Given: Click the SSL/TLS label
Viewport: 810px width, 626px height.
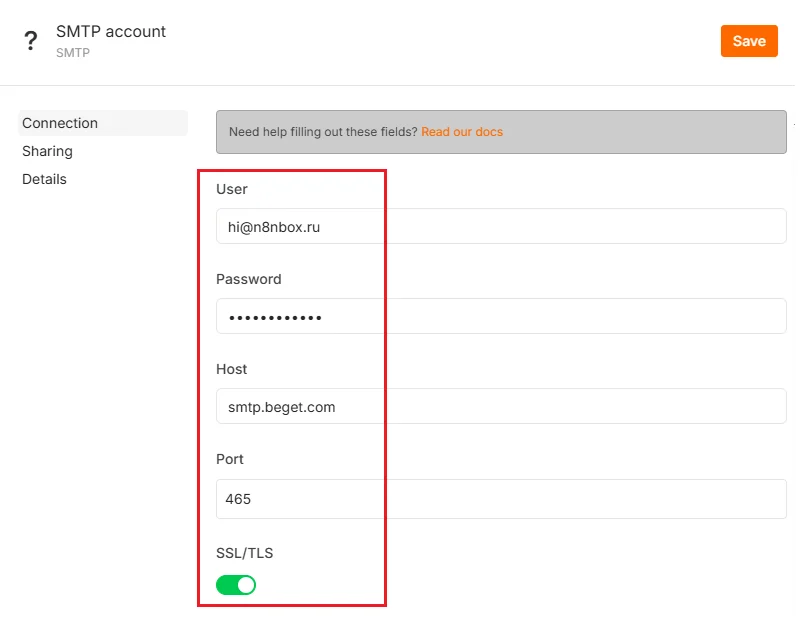Looking at the screenshot, I should (244, 553).
